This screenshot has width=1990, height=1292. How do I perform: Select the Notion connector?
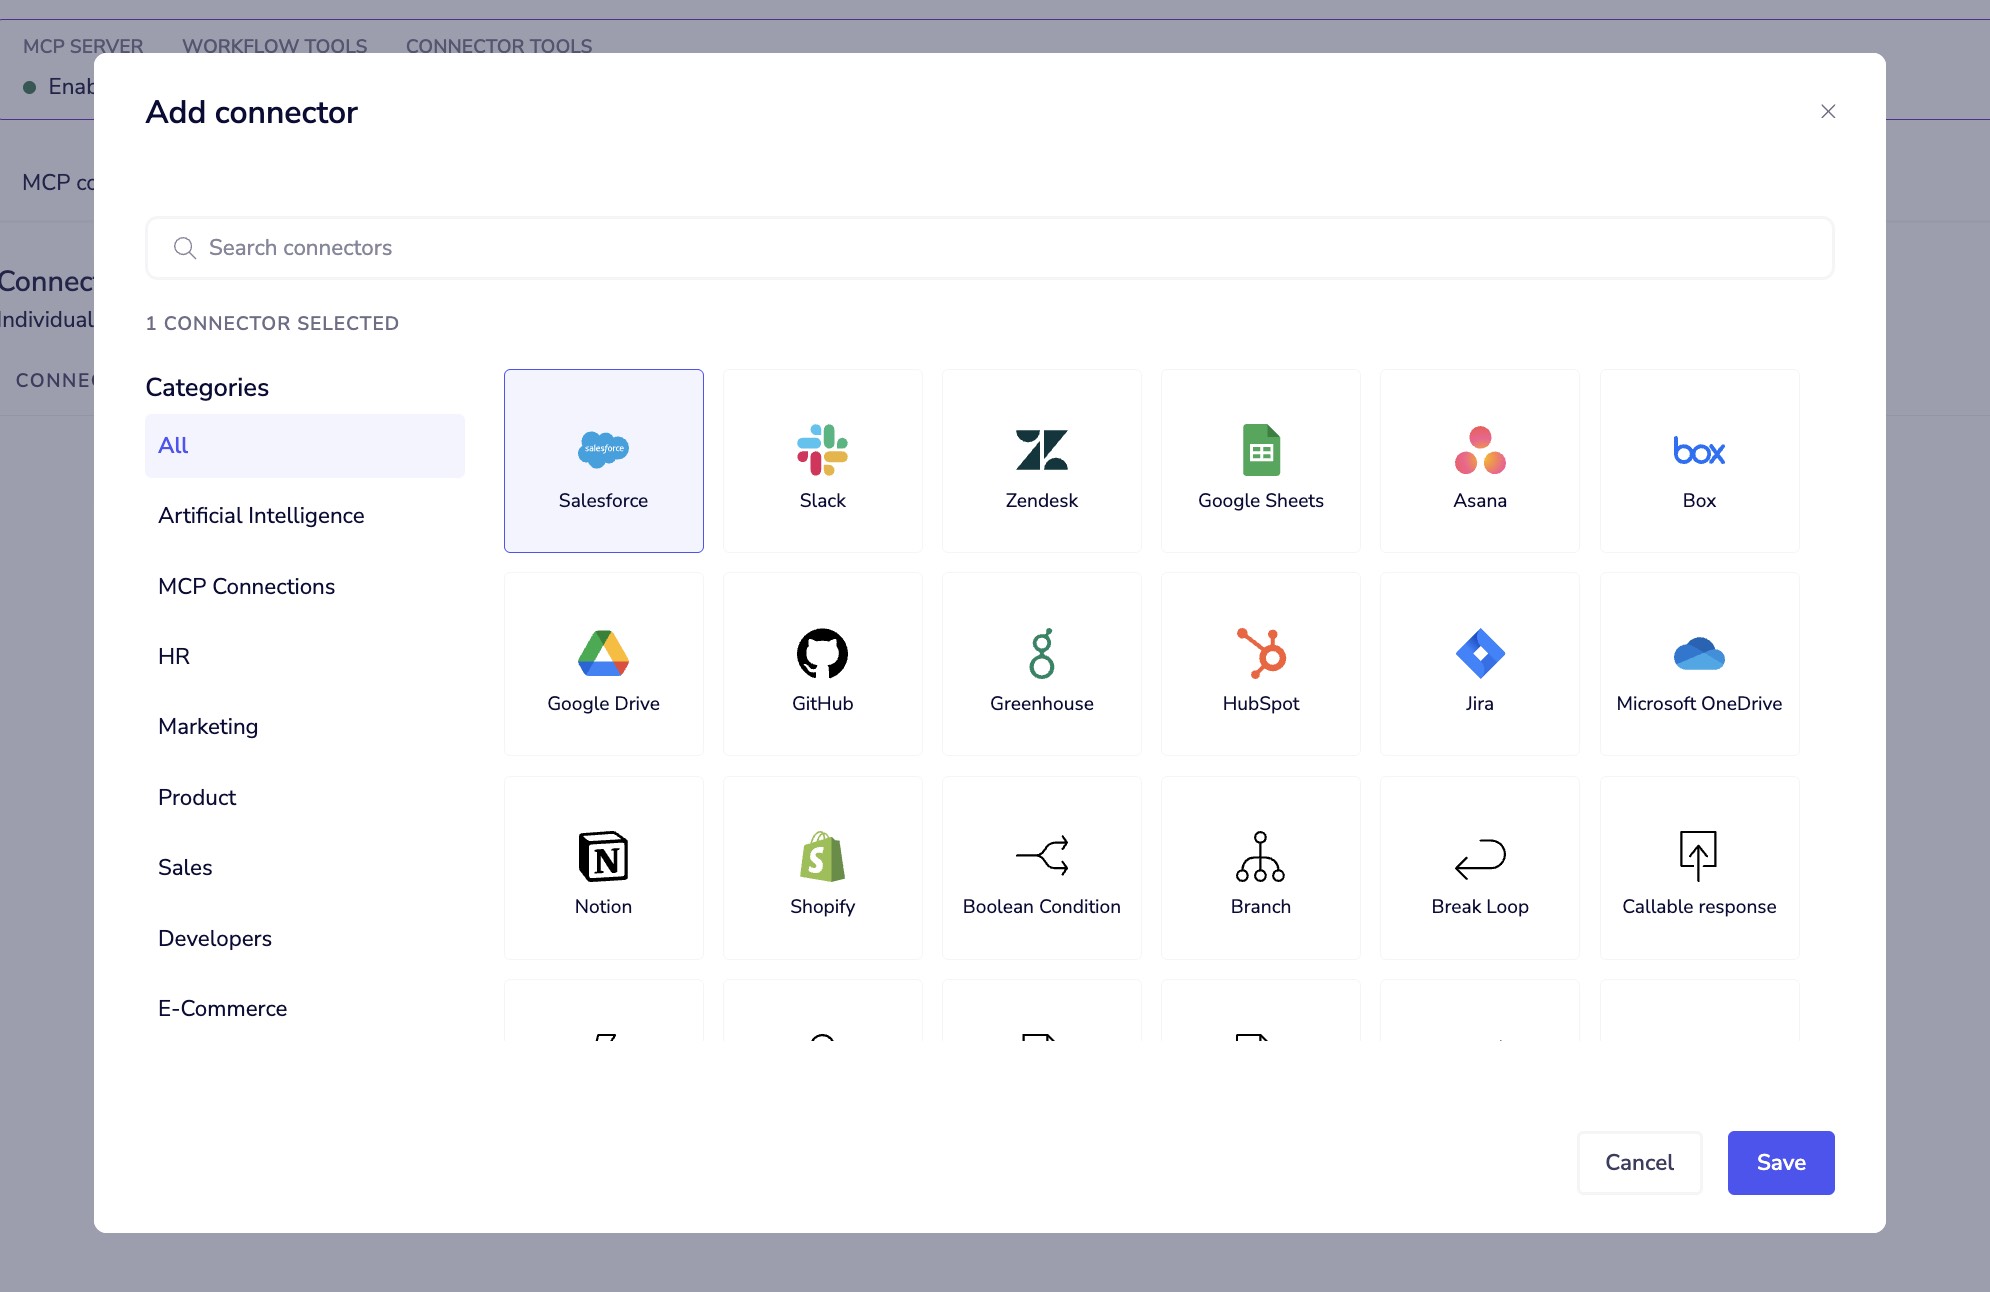[603, 866]
